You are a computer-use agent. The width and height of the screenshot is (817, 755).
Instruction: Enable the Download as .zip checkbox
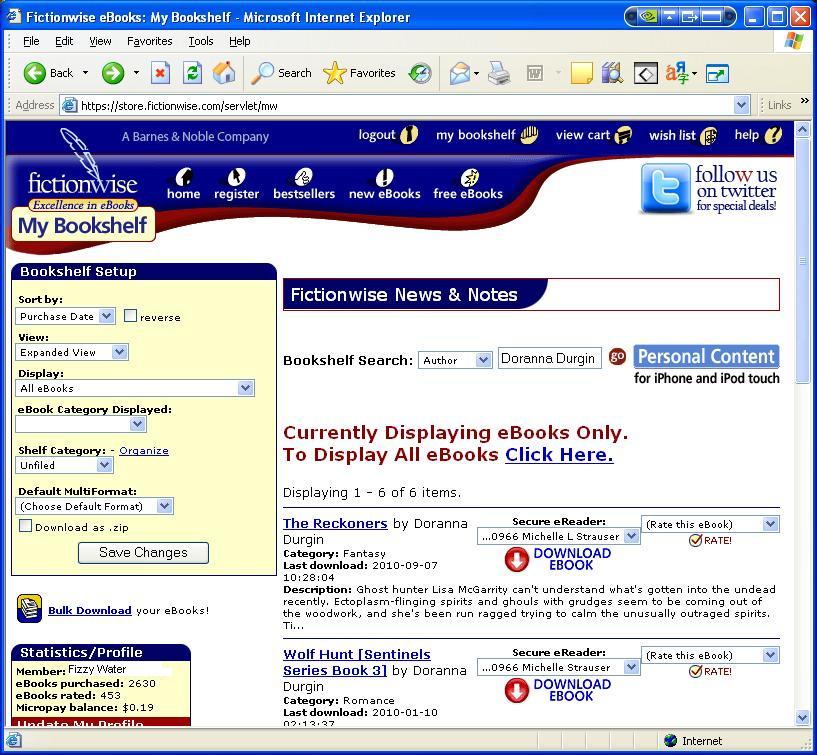[26, 526]
